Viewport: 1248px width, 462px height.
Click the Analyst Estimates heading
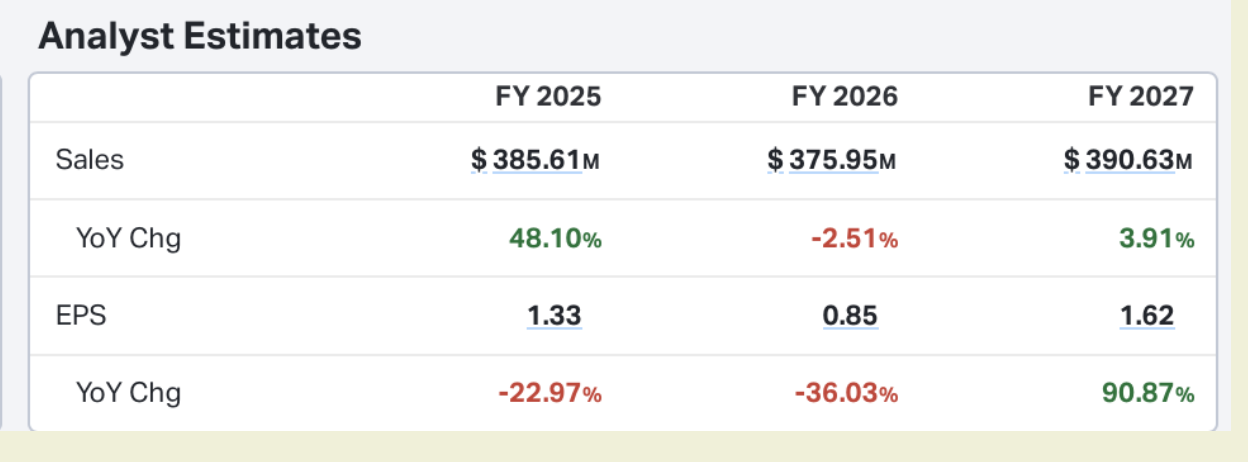point(199,37)
